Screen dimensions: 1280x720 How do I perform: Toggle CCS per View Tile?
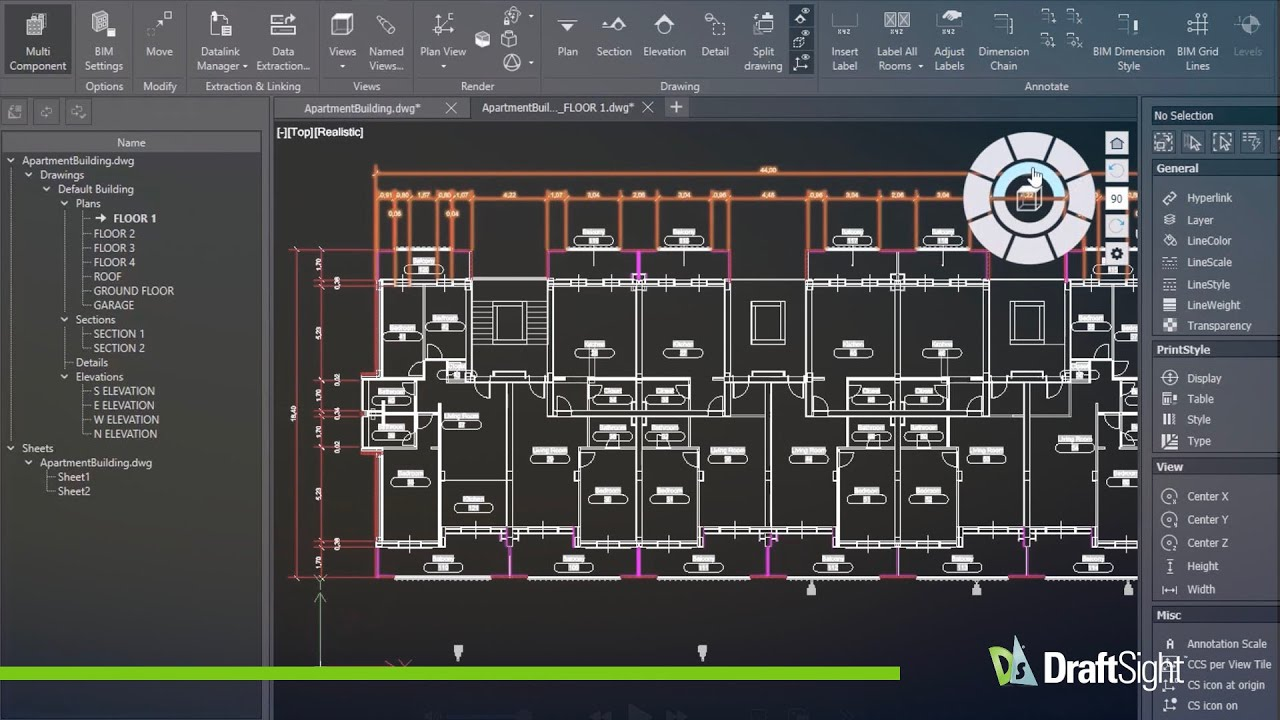[x=1218, y=664]
